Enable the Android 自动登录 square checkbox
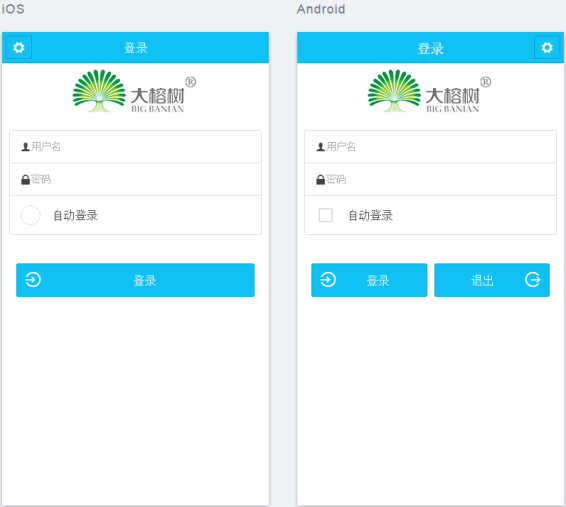Screen dimensions: 566x507 [x=326, y=215]
